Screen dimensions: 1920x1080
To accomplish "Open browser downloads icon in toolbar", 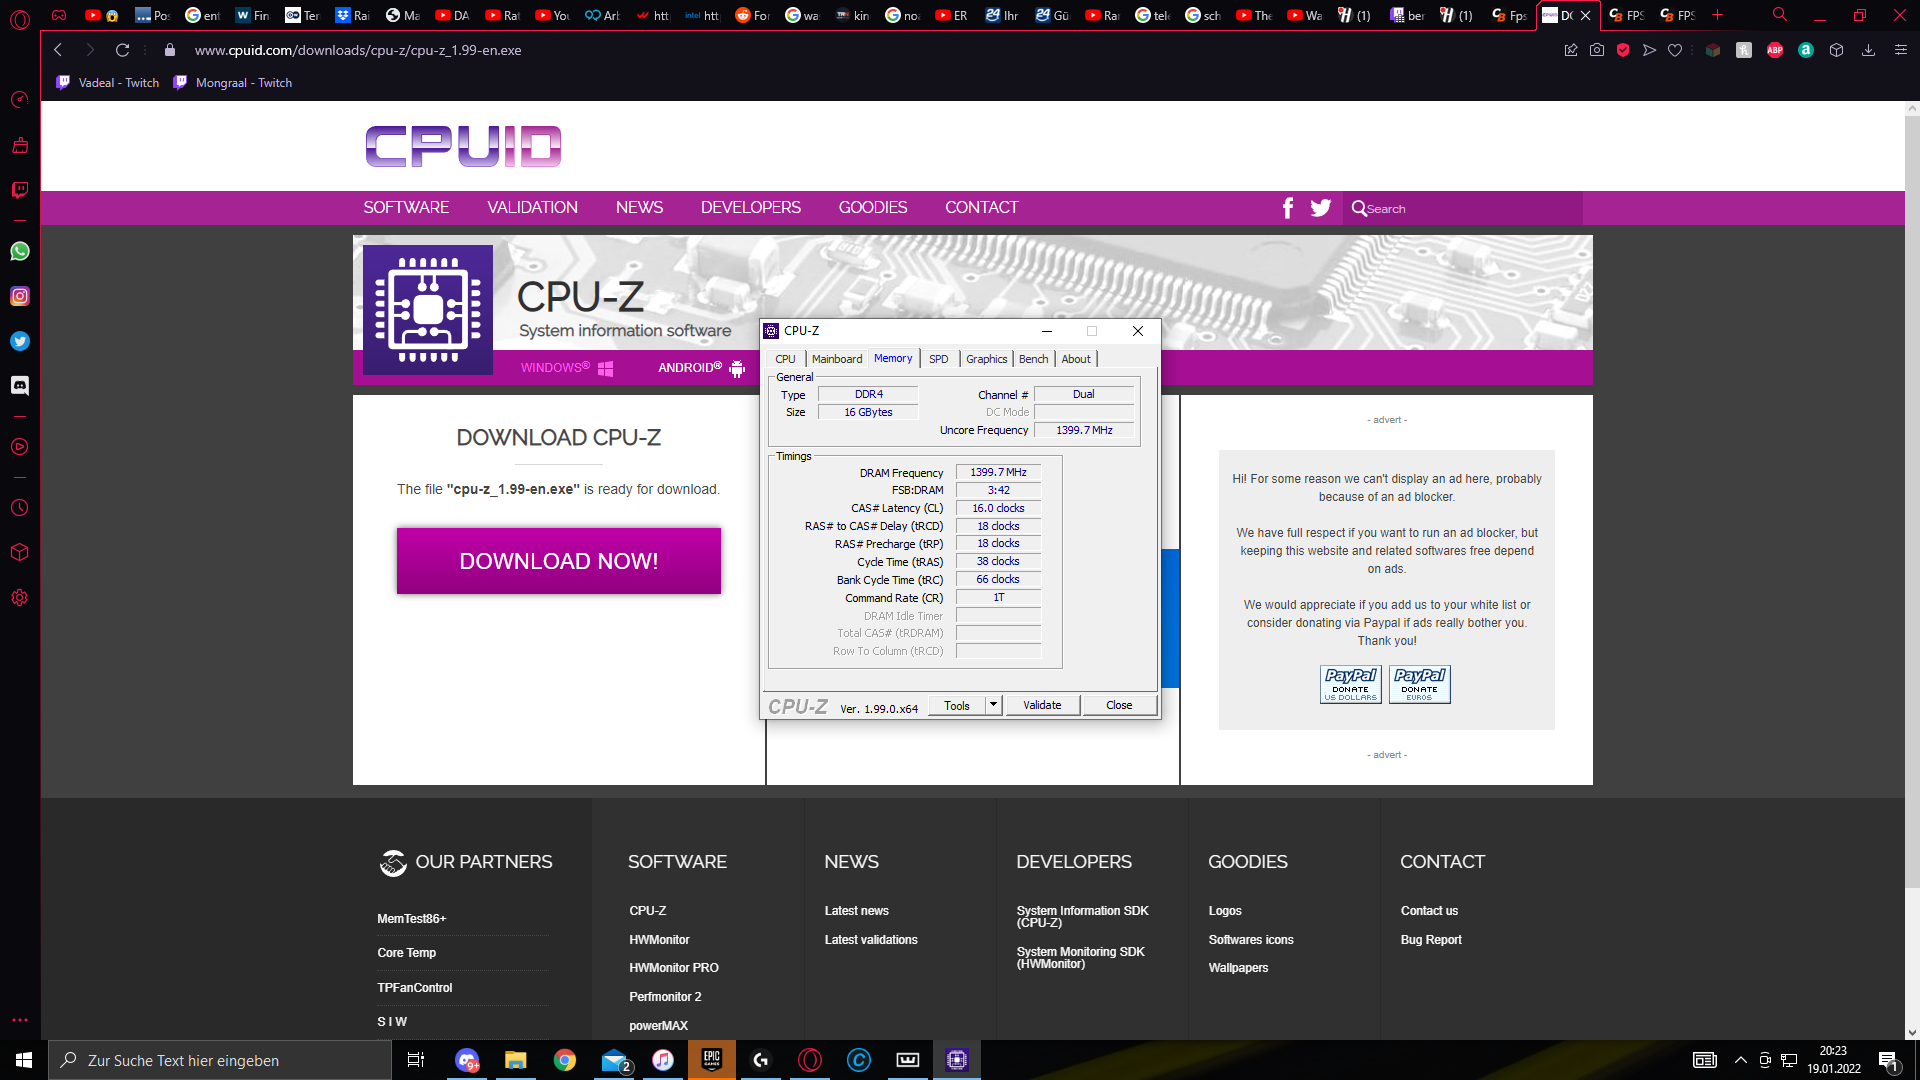I will 1868,50.
